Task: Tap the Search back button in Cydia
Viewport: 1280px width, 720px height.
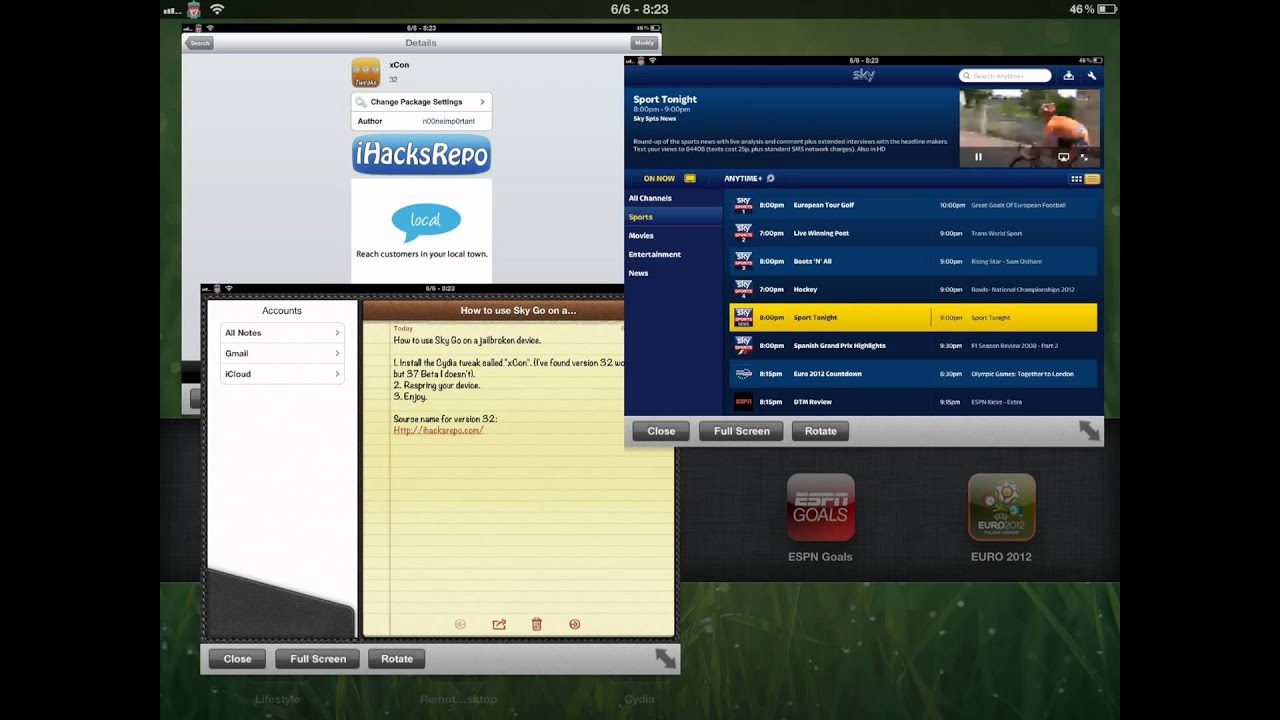Action: (x=200, y=43)
